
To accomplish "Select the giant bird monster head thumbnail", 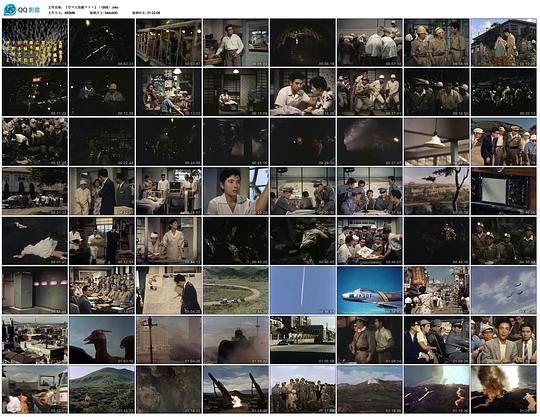I will pos(102,340).
